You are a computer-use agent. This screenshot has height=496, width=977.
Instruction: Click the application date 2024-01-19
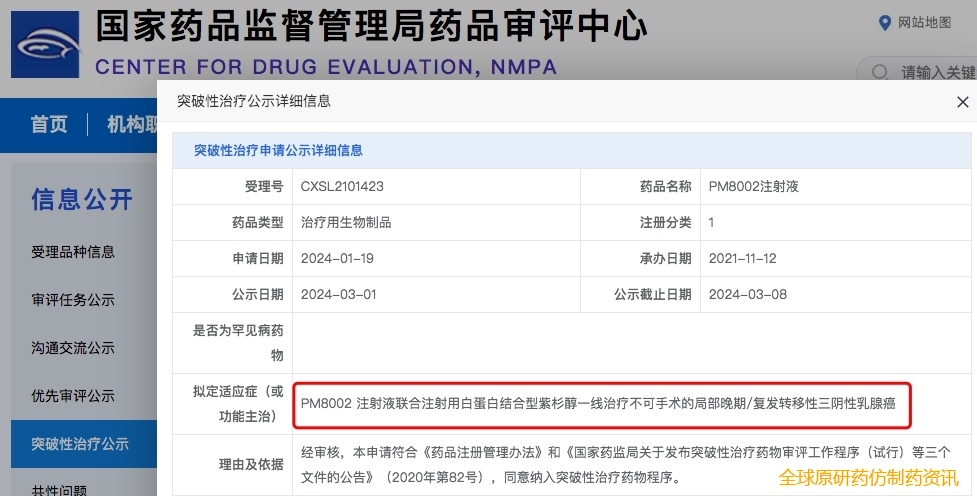click(x=337, y=259)
